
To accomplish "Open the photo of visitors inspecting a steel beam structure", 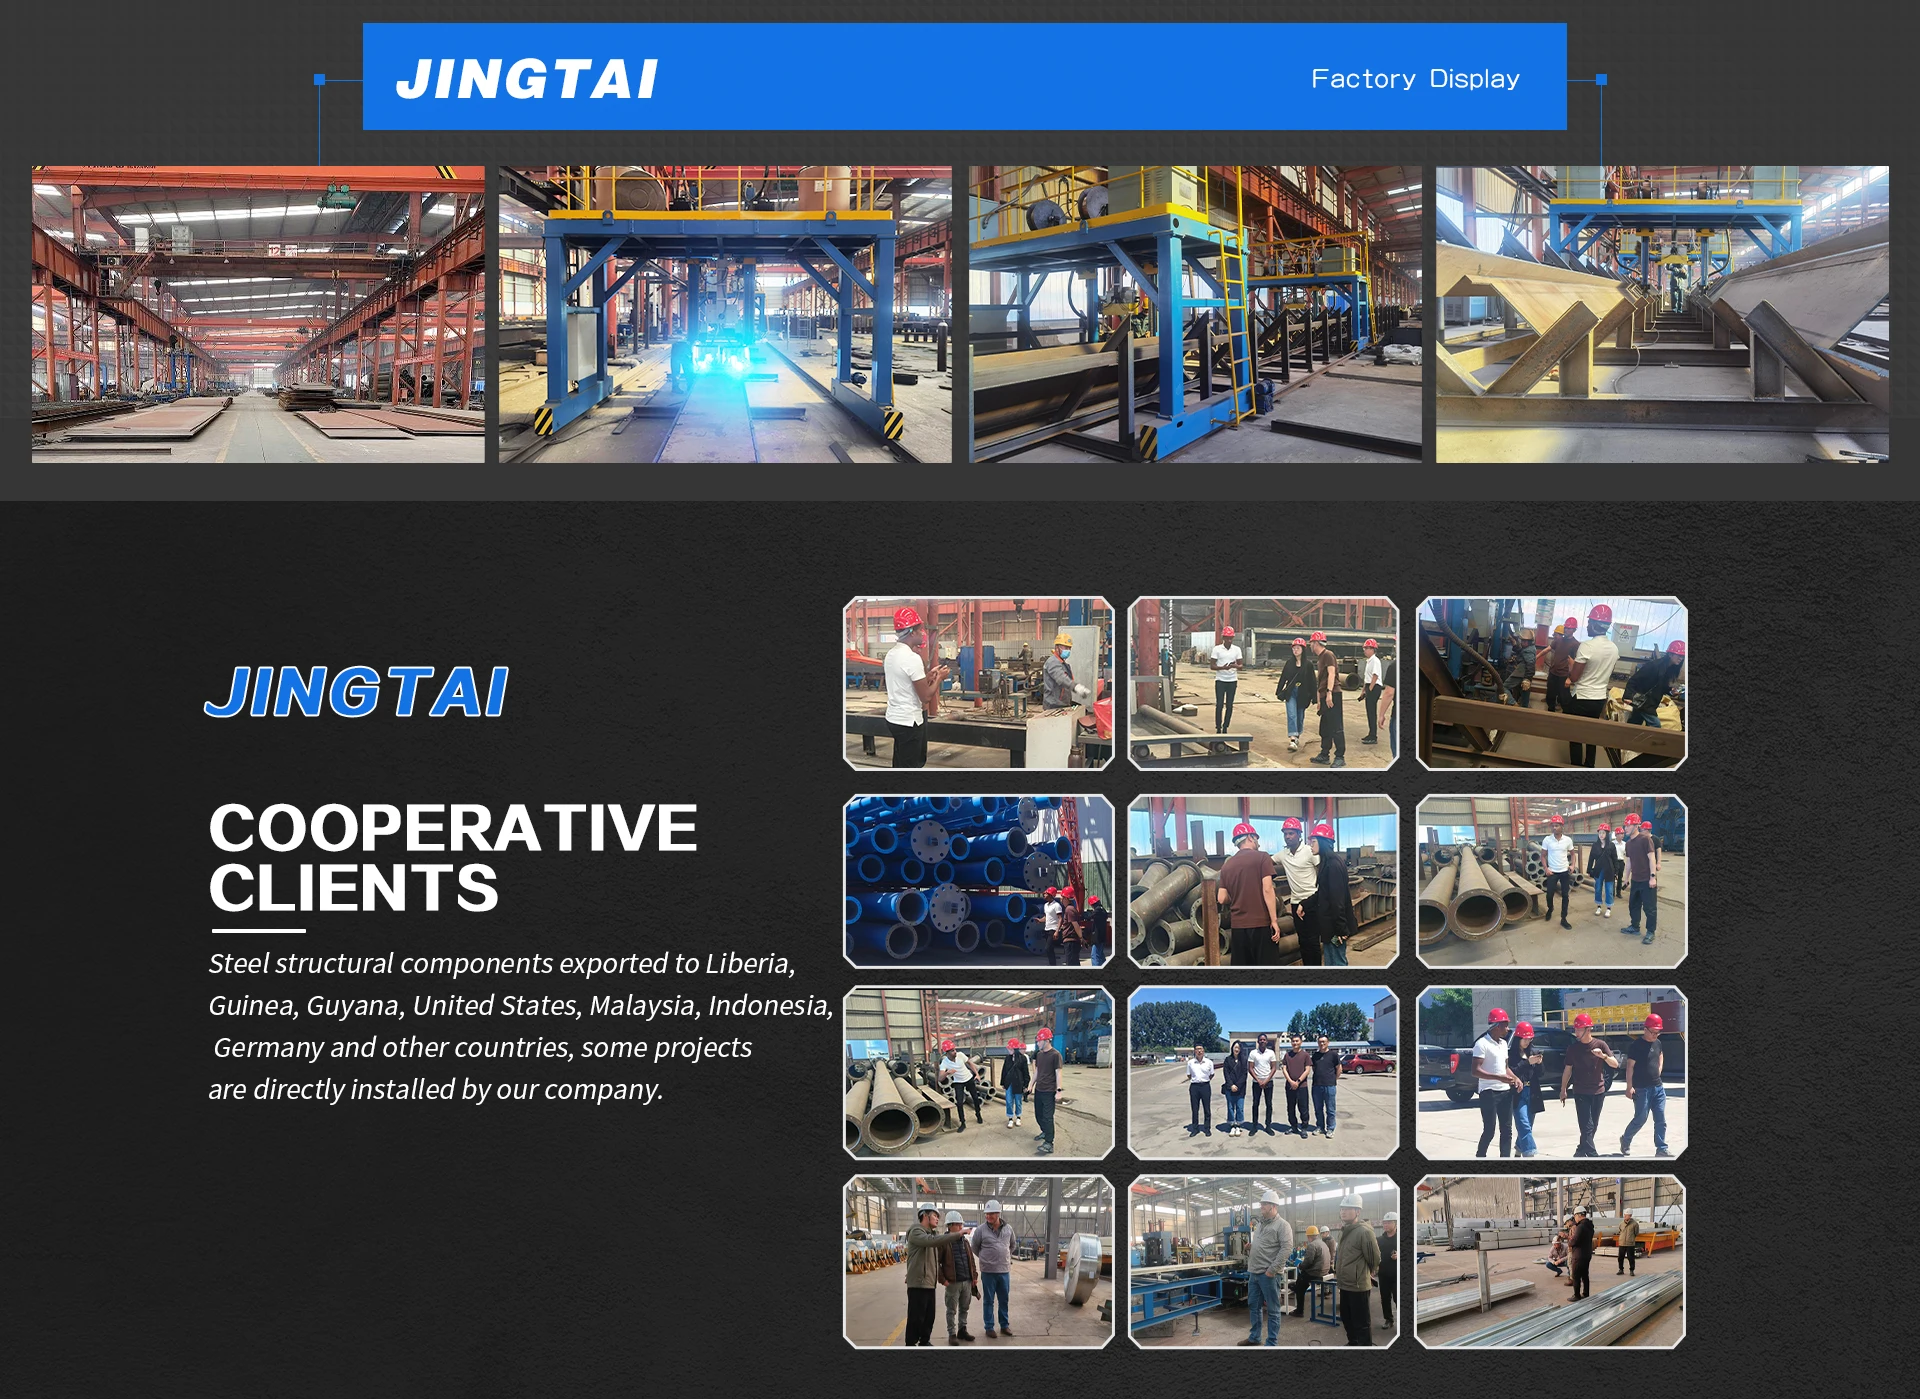I will click(x=1551, y=684).
